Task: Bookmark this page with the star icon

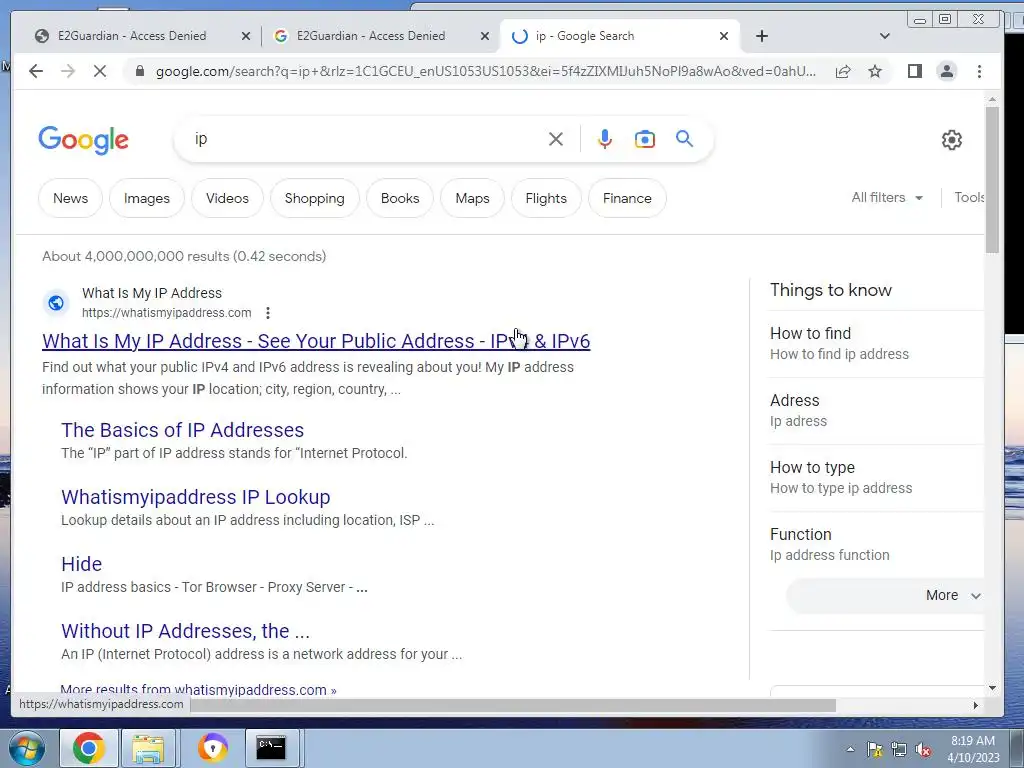Action: [875, 71]
